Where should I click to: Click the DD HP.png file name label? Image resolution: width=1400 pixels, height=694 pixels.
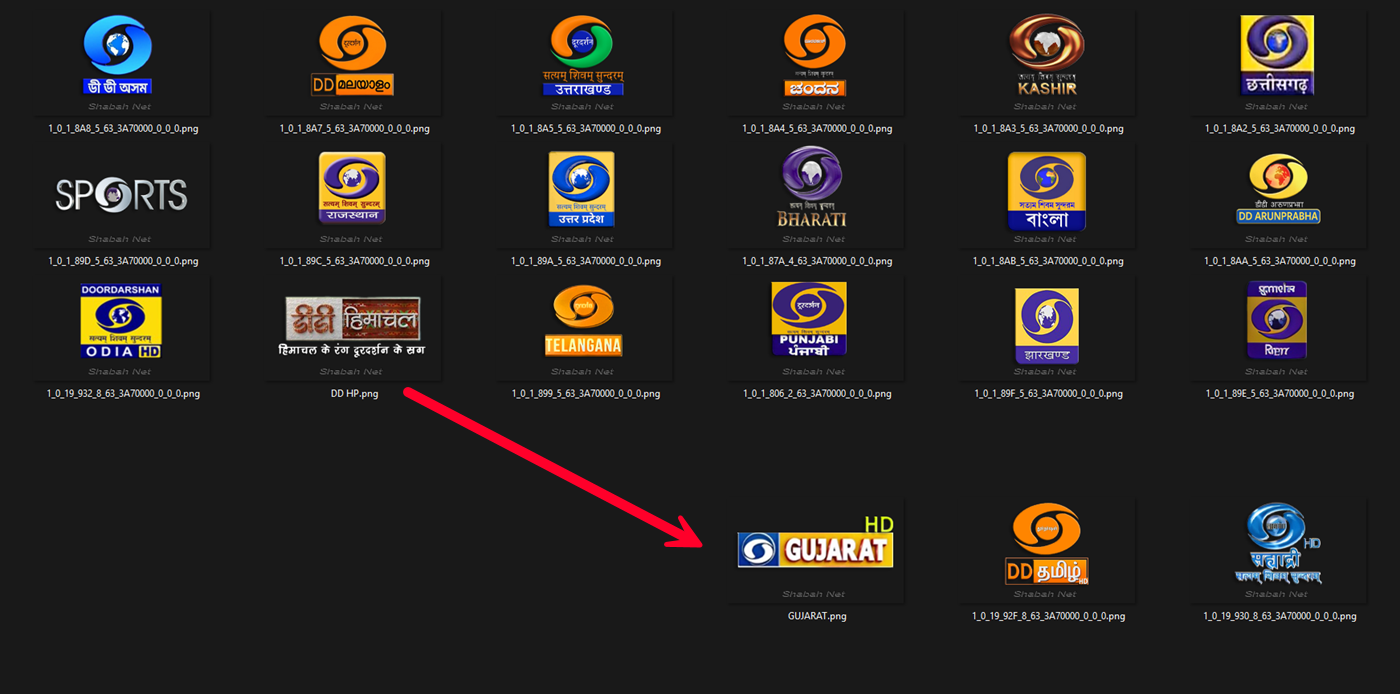coord(354,394)
